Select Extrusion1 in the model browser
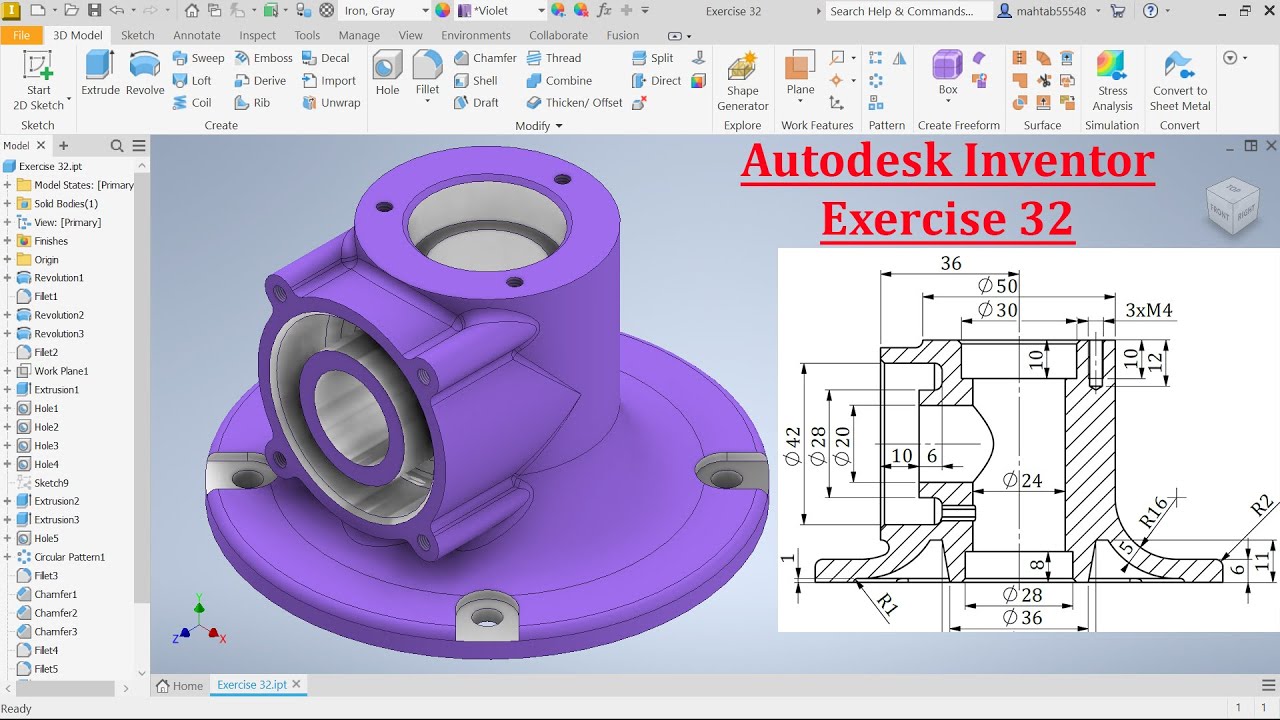Viewport: 1280px width, 720px height. (x=56, y=390)
